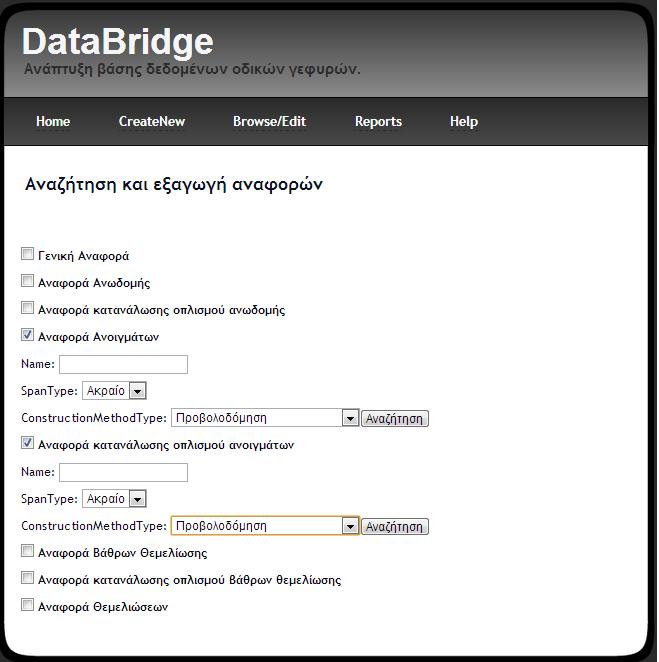
Task: Check the Αναφορά Βάθρων Θεμελίωσης checkbox
Action: click(27, 551)
